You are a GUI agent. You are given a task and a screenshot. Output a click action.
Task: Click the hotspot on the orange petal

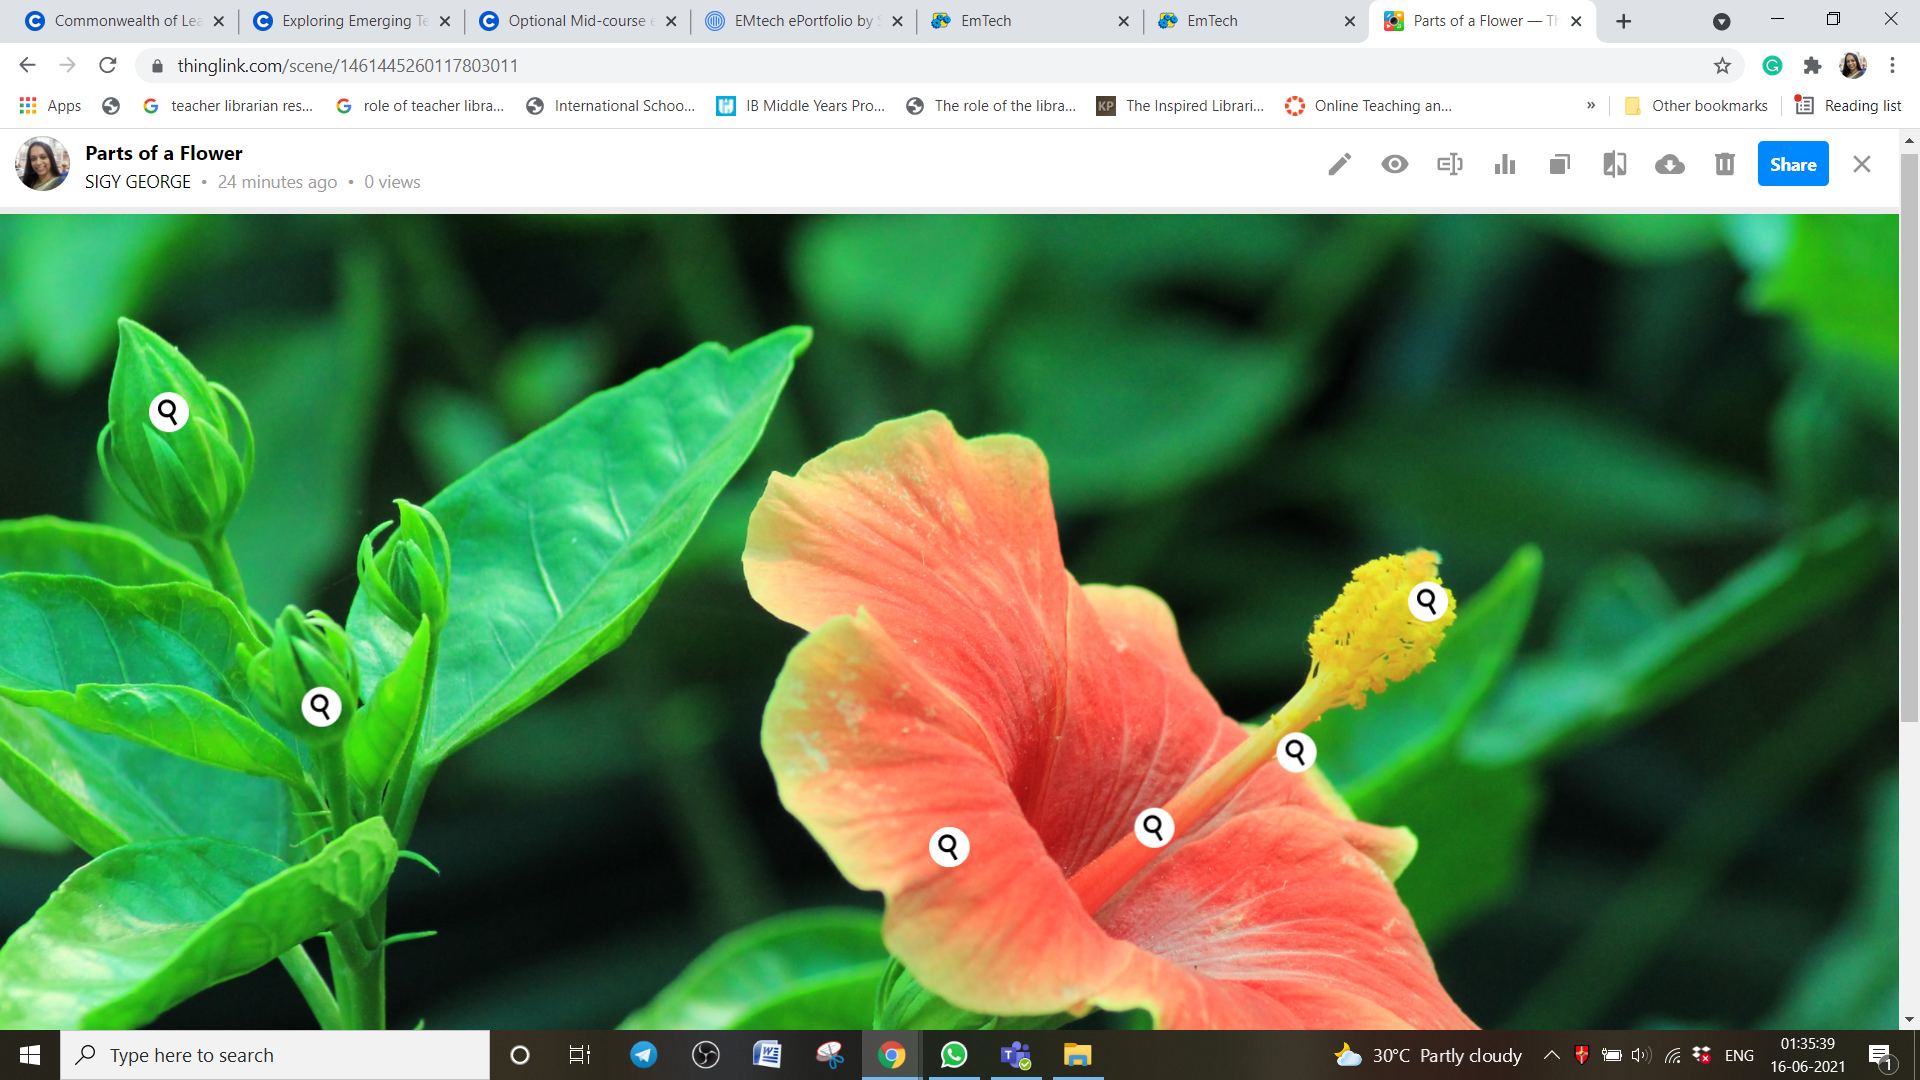949,847
